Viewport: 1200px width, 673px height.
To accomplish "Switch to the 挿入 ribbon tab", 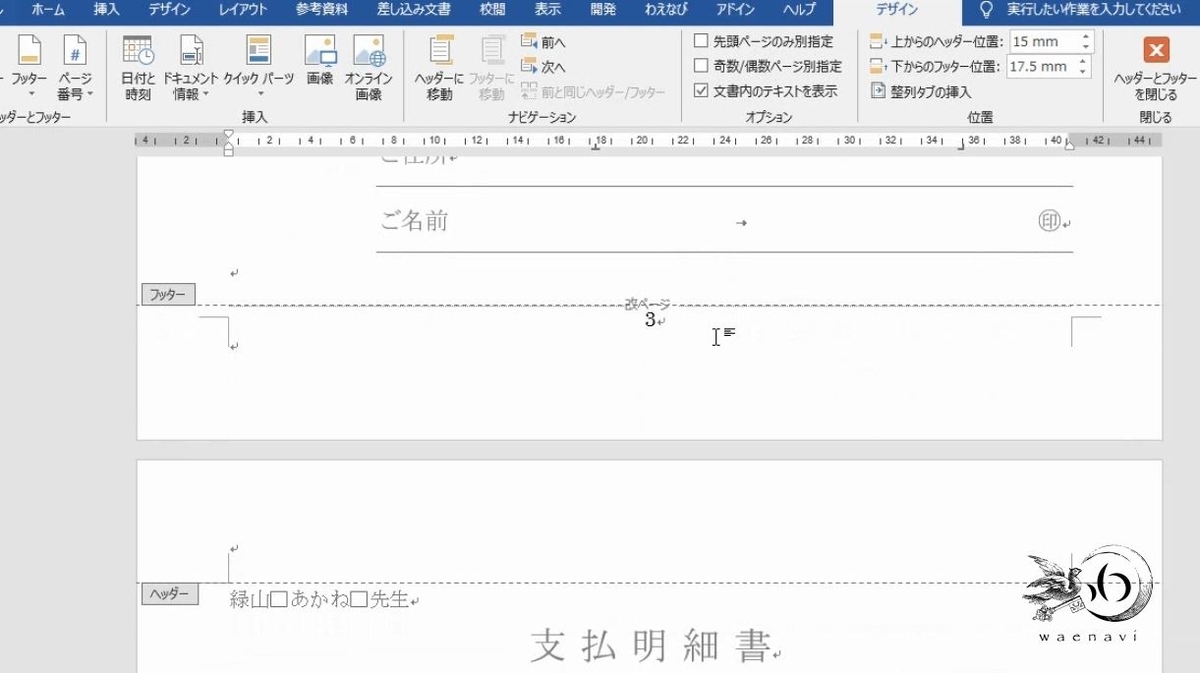I will click(x=108, y=11).
